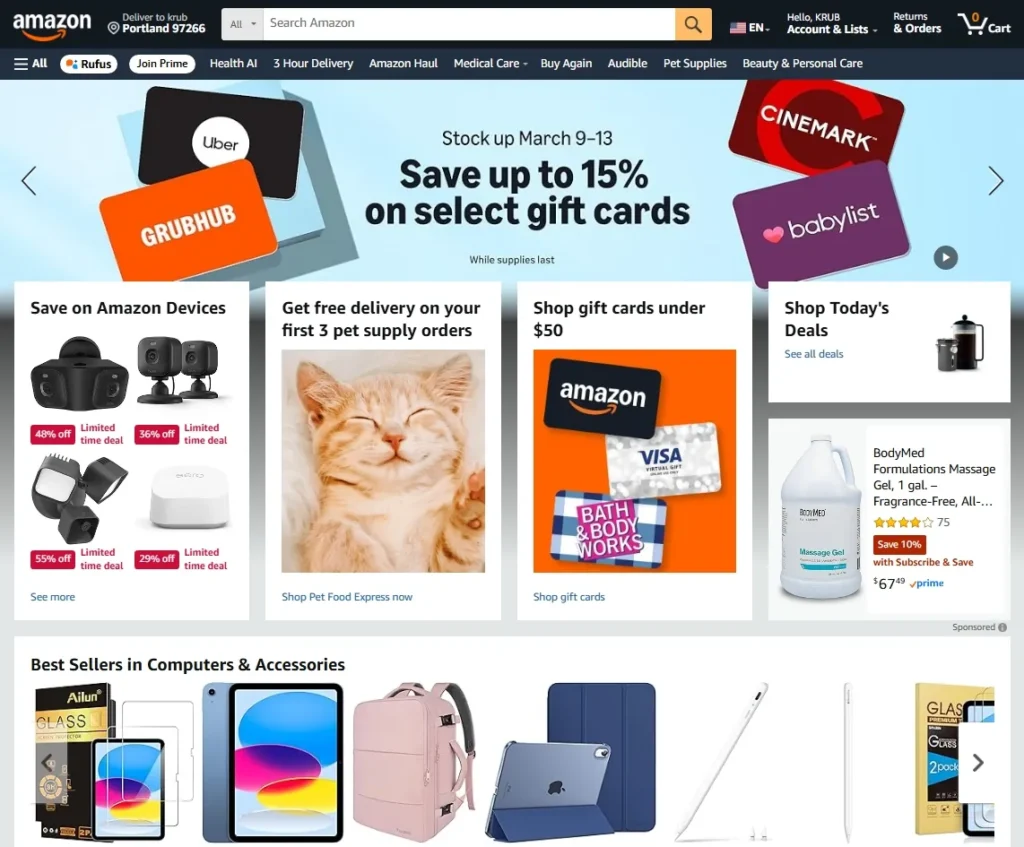Viewport: 1024px width, 847px height.
Task: Open the Rufus assistant button
Action: pyautogui.click(x=89, y=63)
